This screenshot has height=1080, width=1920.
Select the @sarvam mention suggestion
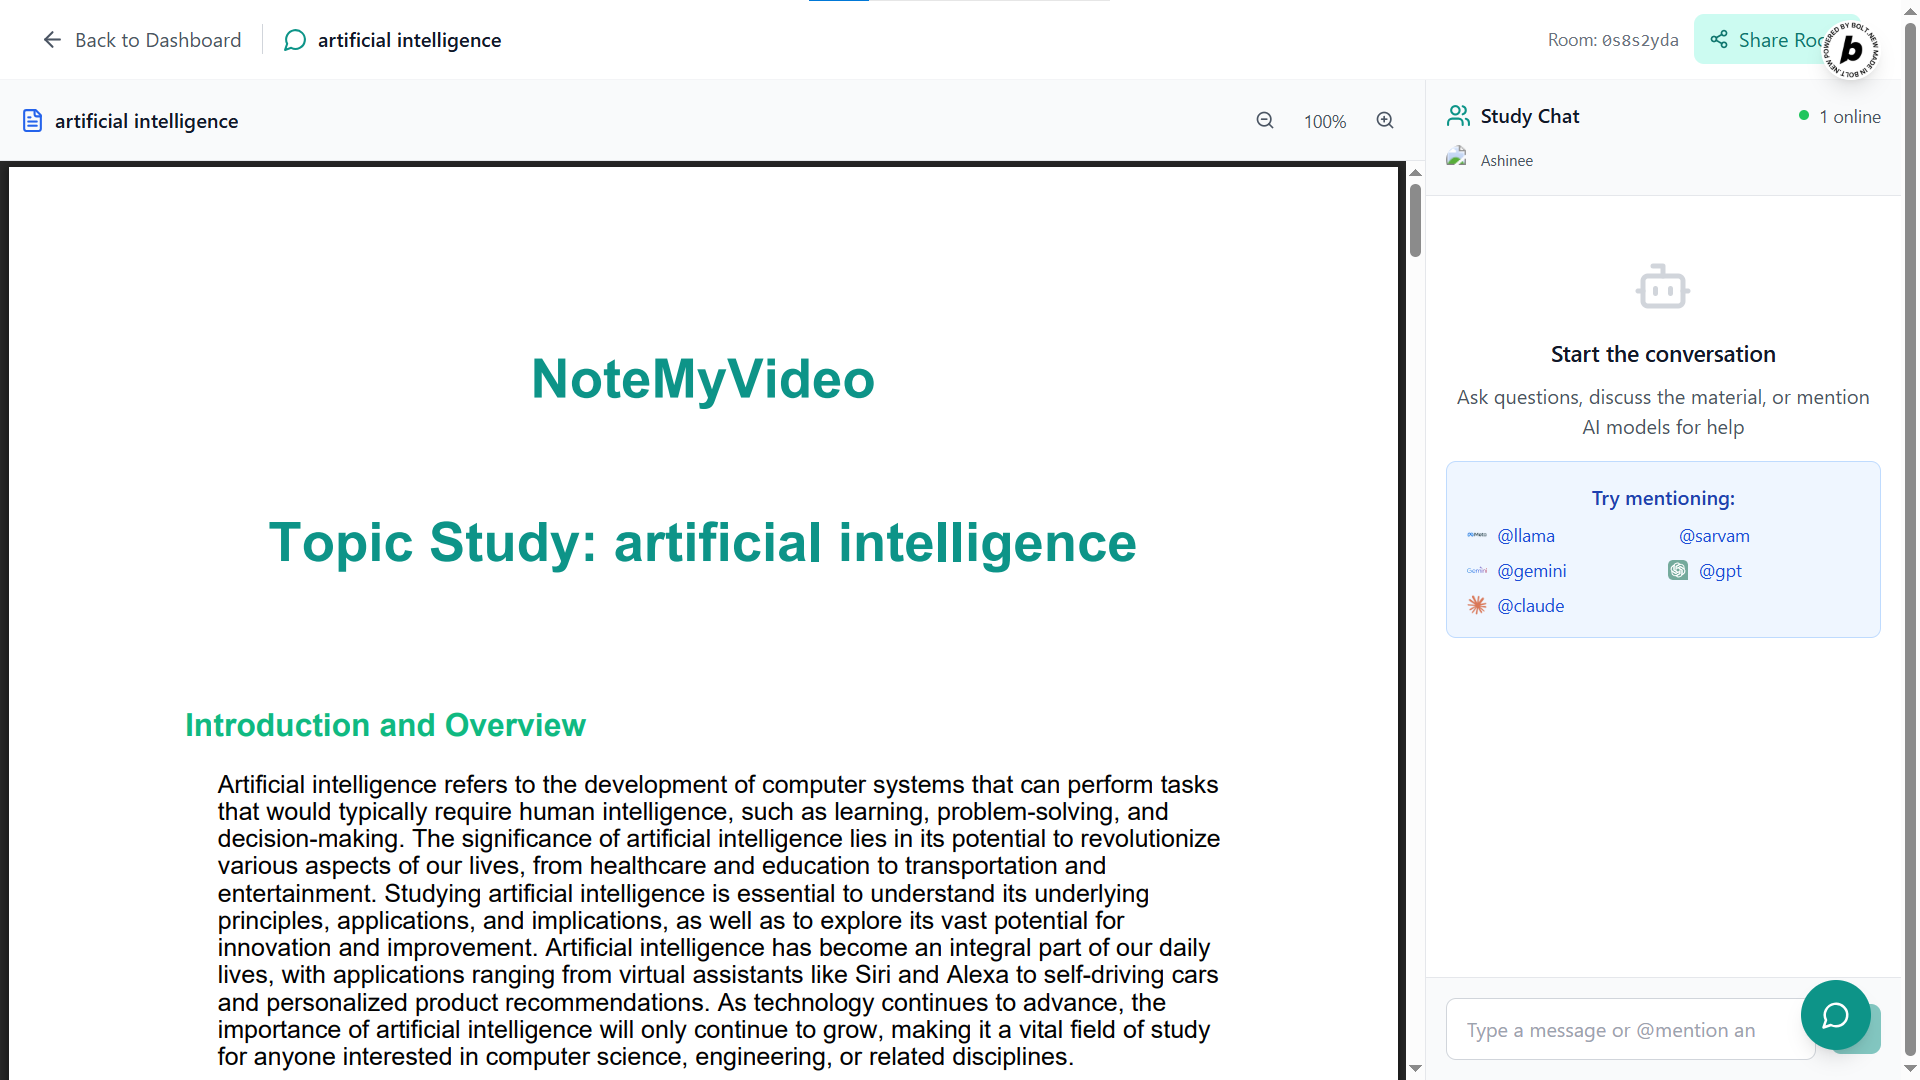tap(1714, 536)
